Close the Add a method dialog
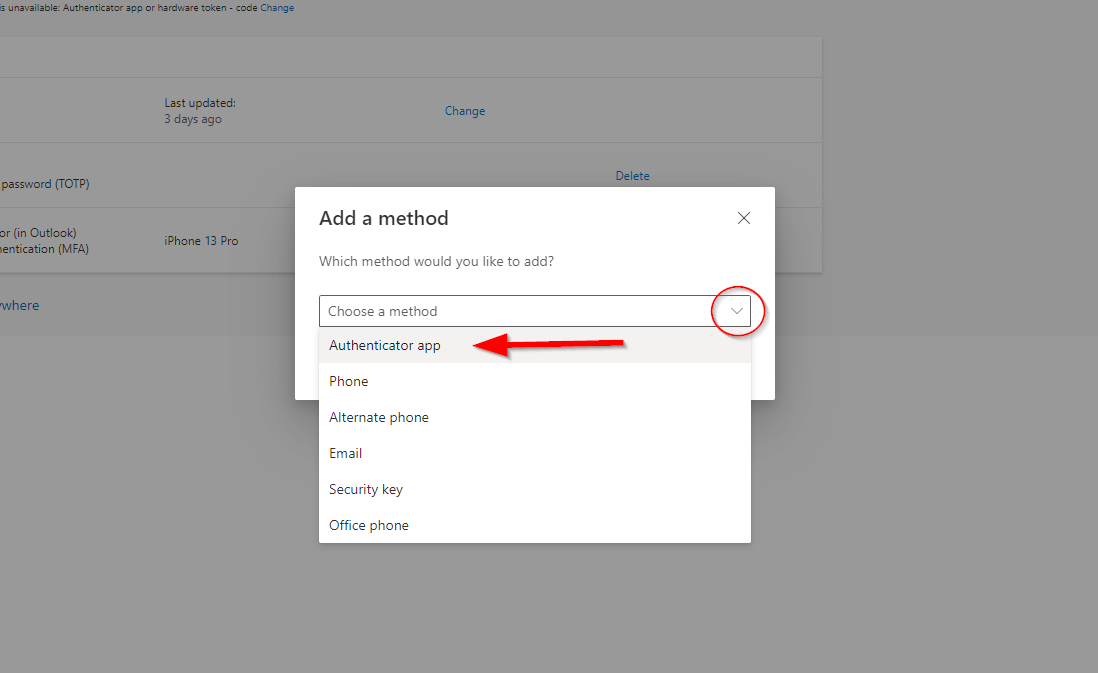 pos(744,218)
